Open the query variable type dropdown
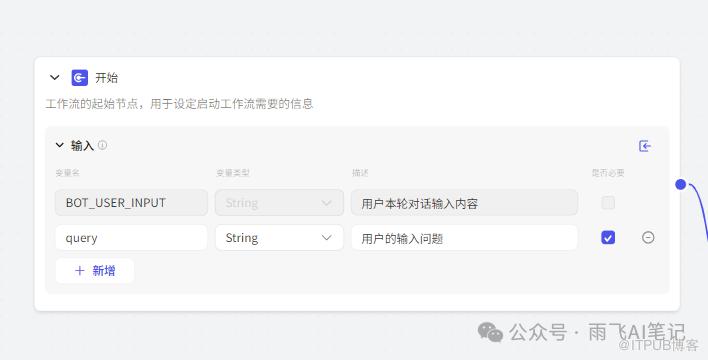The image size is (708, 360). pyautogui.click(x=279, y=238)
